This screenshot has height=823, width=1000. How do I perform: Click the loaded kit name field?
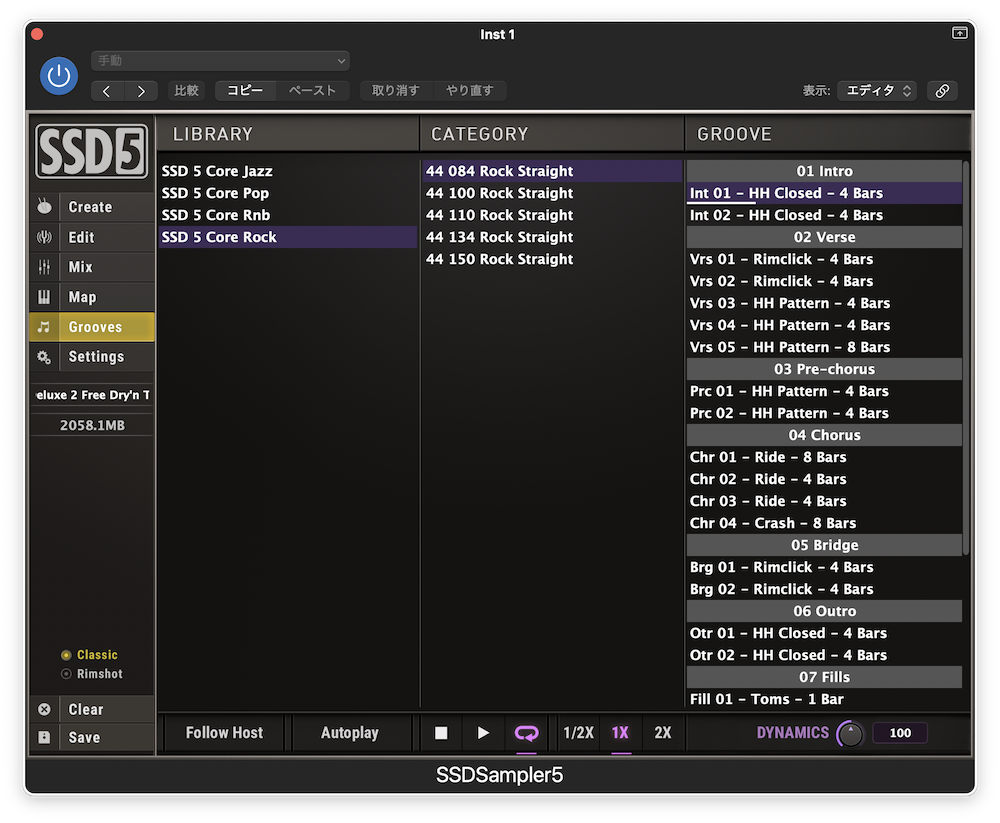coord(92,395)
